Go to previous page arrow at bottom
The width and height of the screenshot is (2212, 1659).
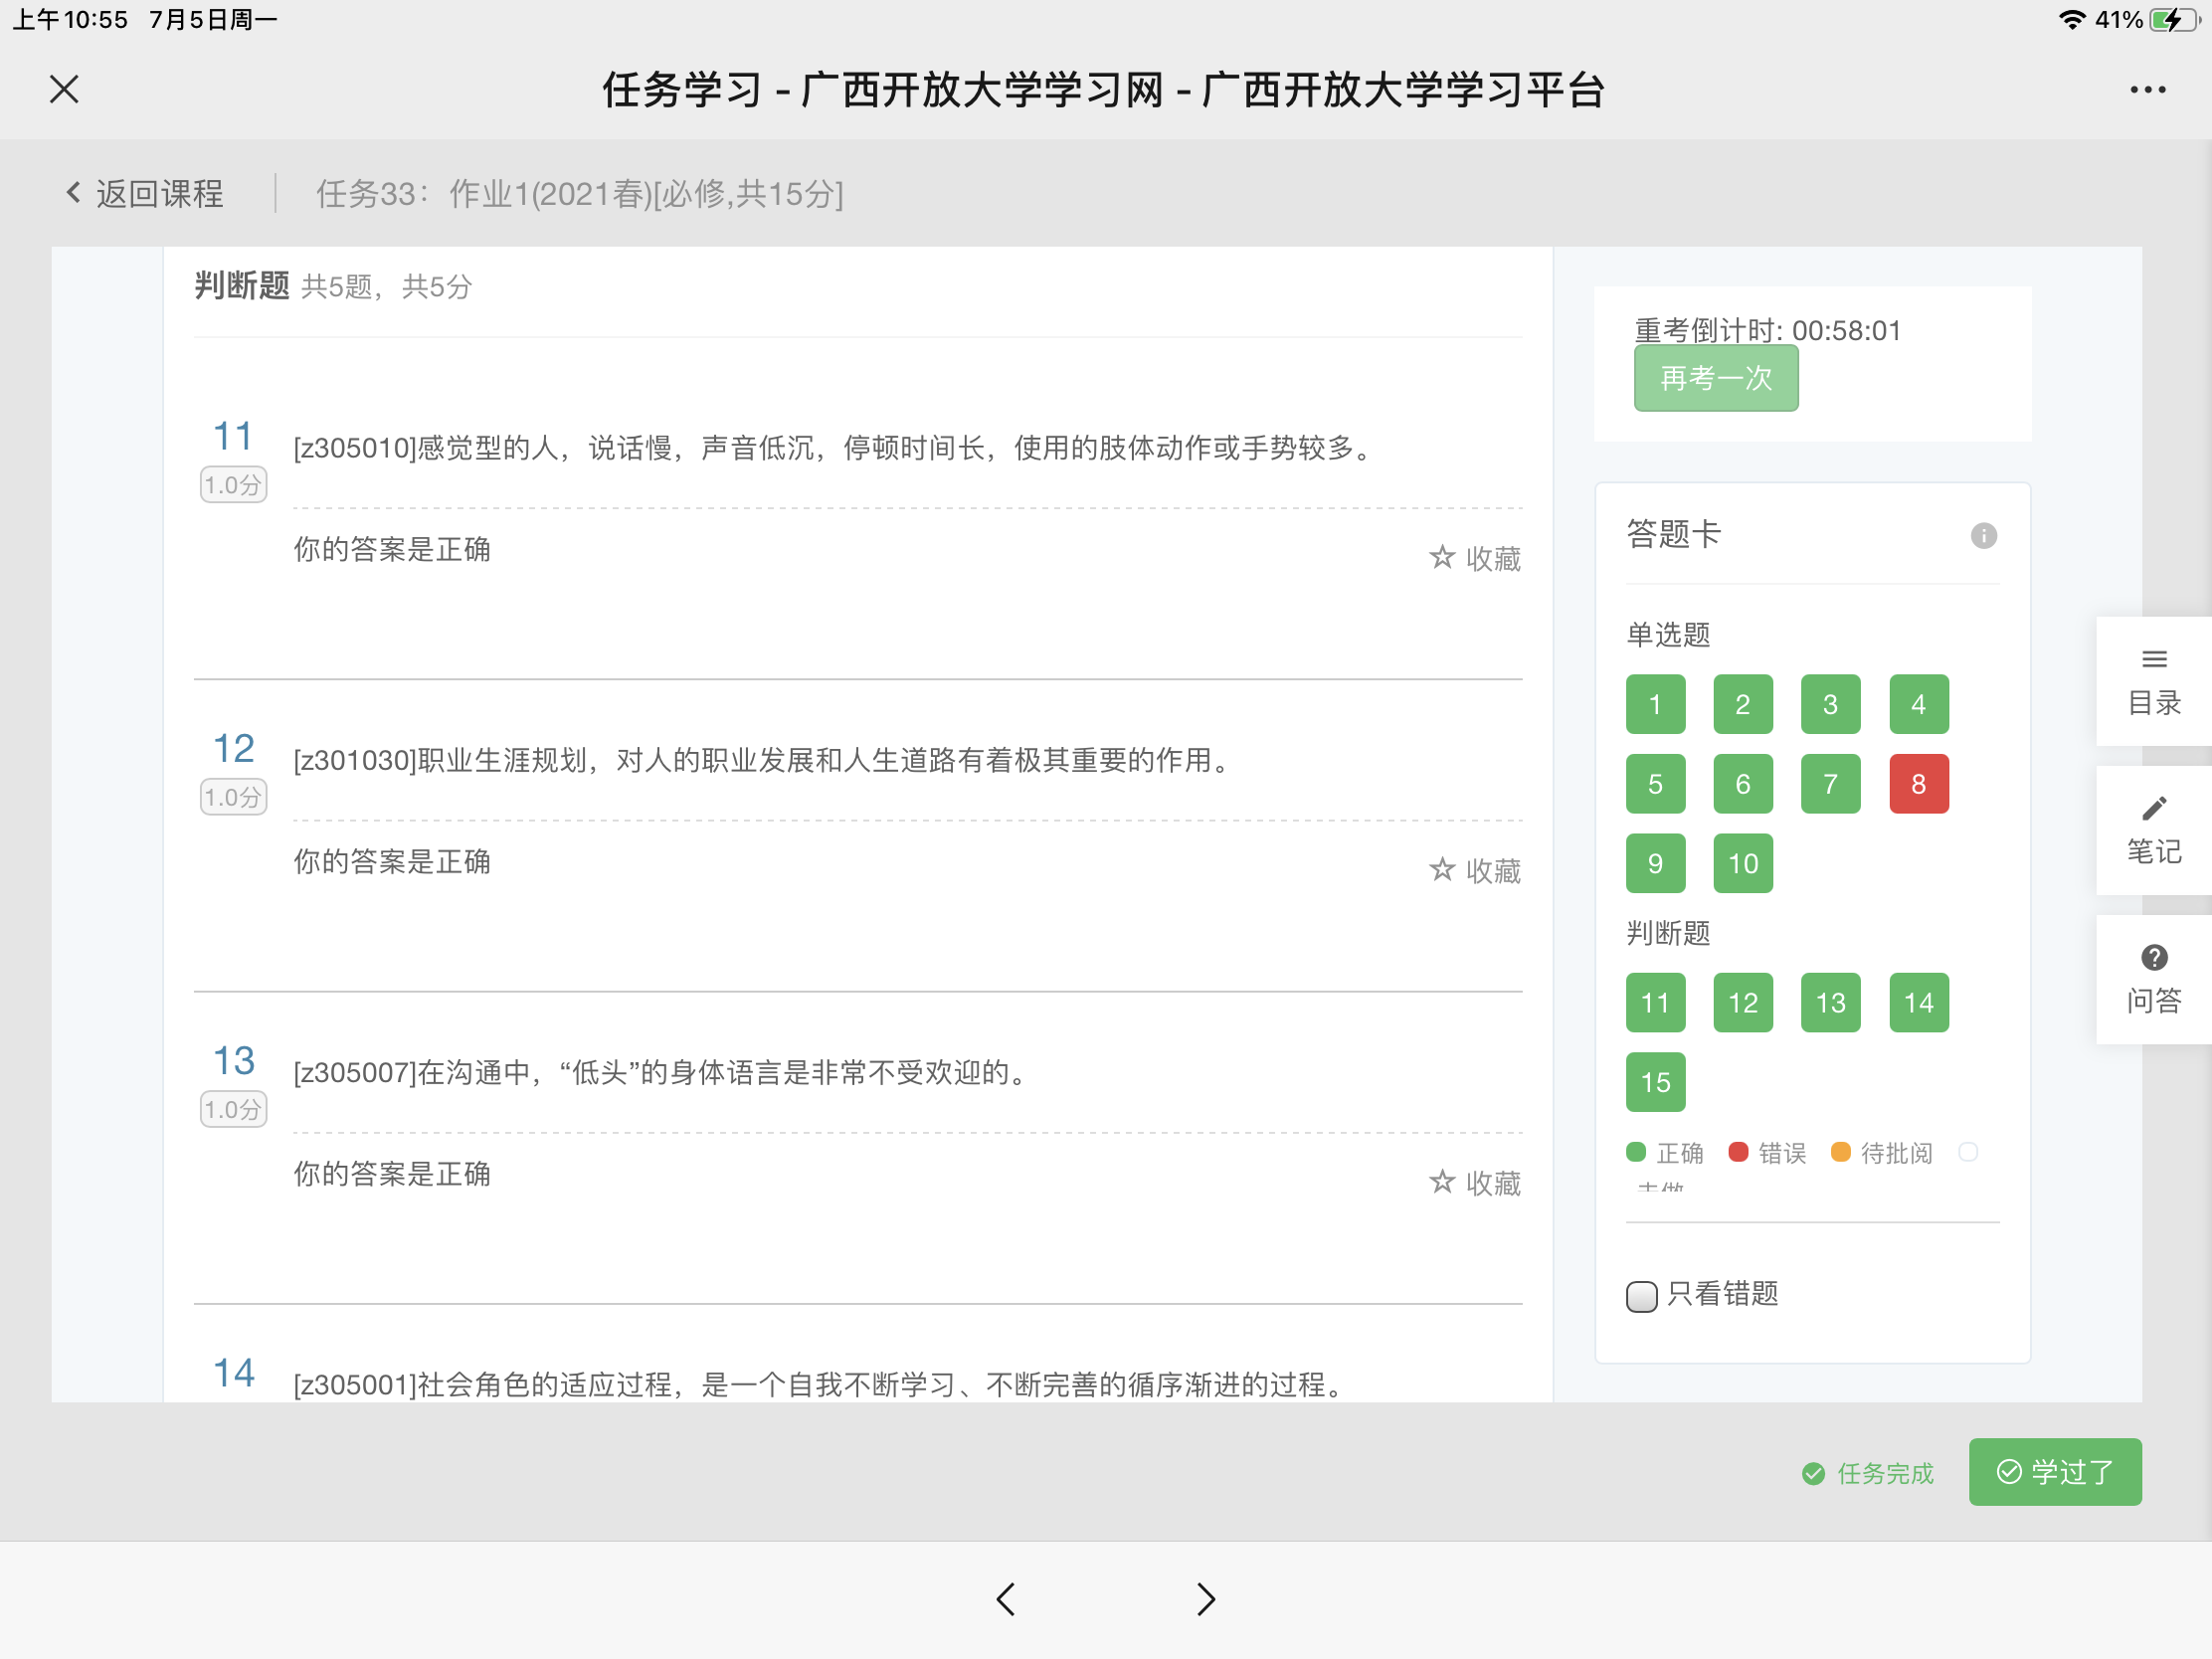(1006, 1599)
